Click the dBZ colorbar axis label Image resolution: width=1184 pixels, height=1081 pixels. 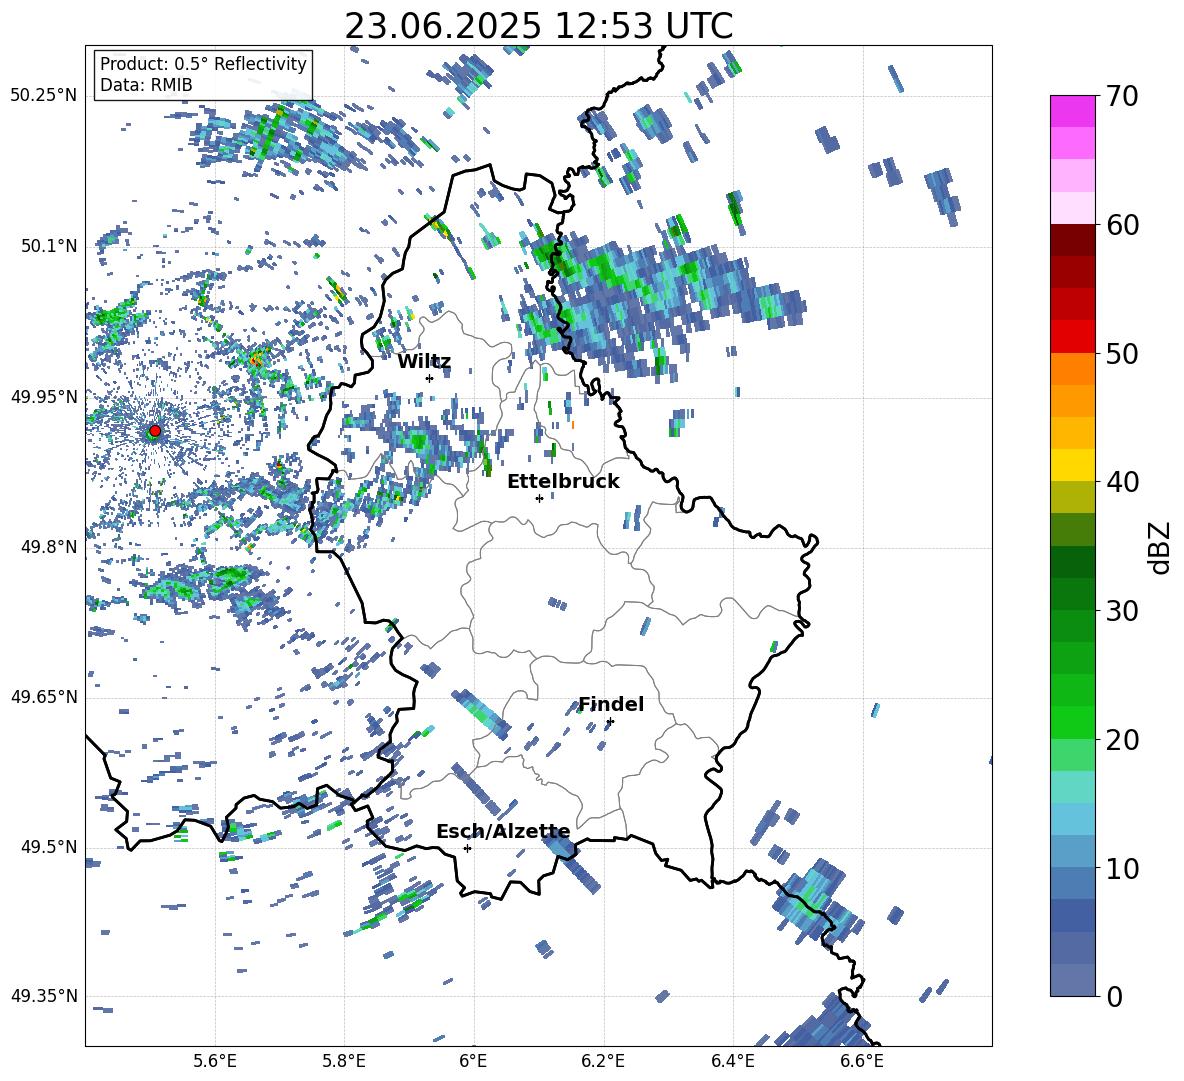point(1161,547)
